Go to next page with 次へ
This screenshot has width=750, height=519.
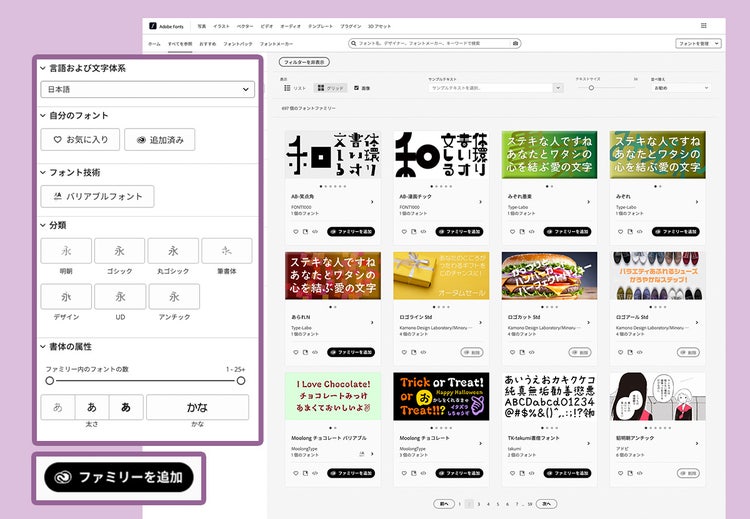546,504
